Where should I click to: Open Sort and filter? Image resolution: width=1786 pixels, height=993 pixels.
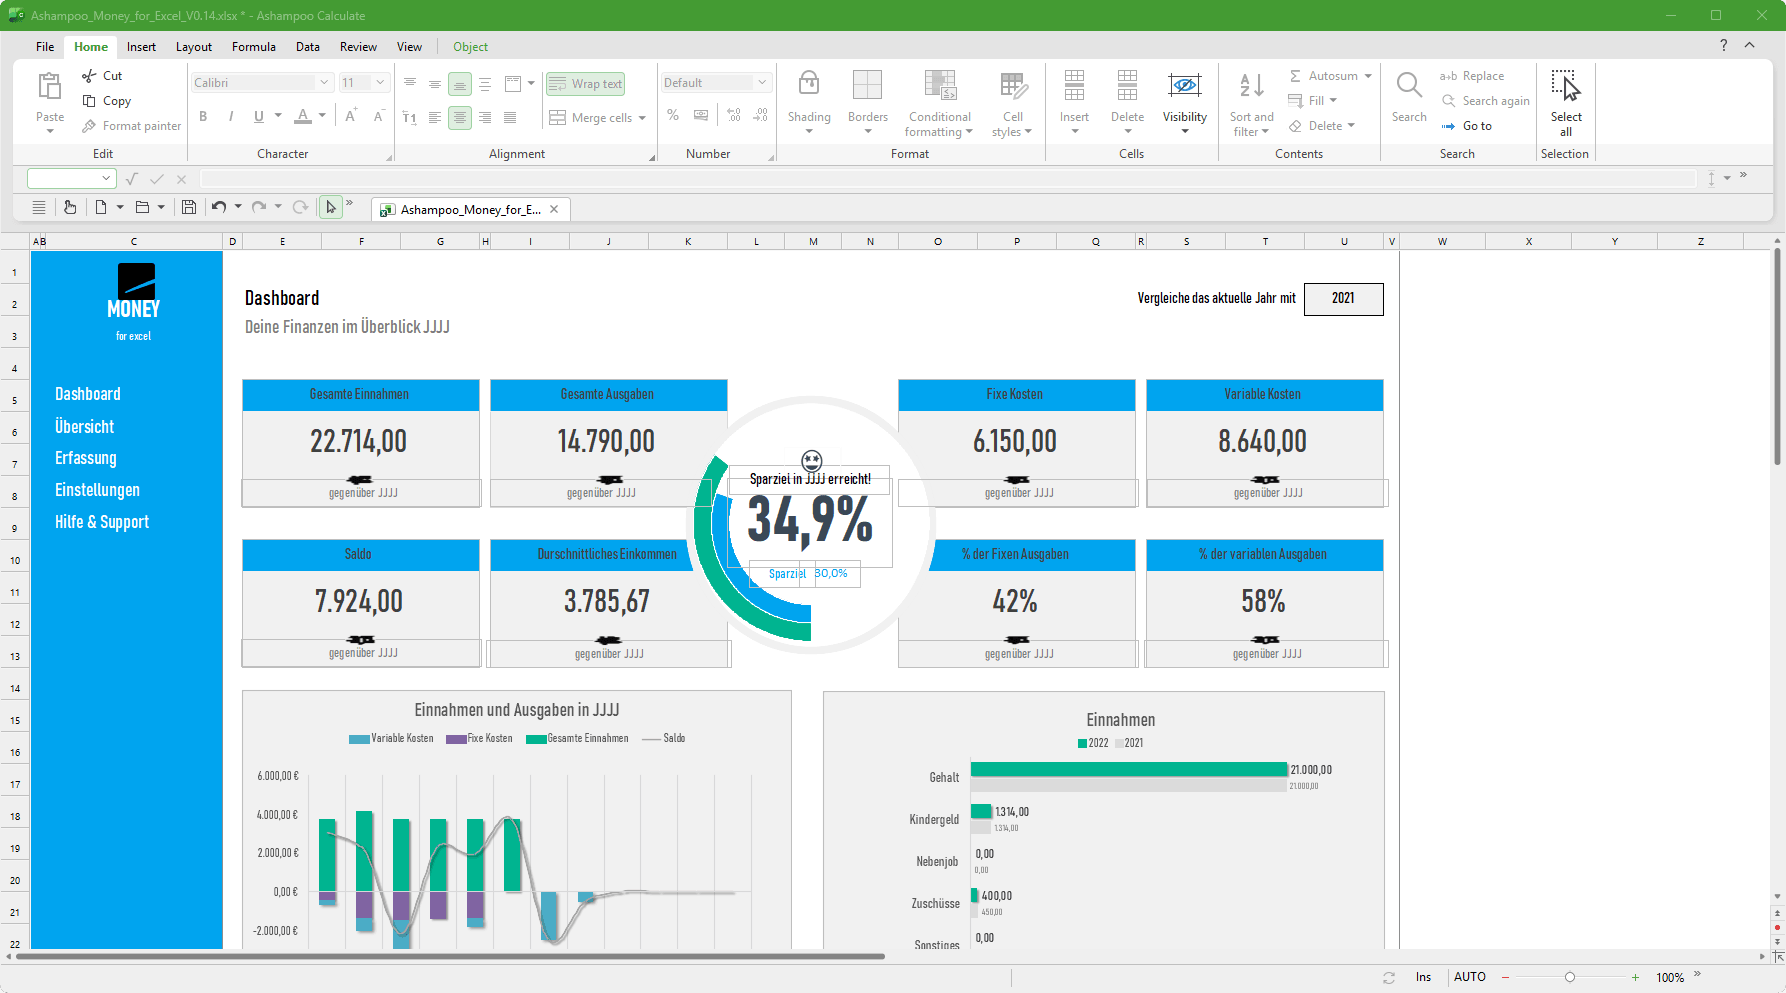[1251, 103]
